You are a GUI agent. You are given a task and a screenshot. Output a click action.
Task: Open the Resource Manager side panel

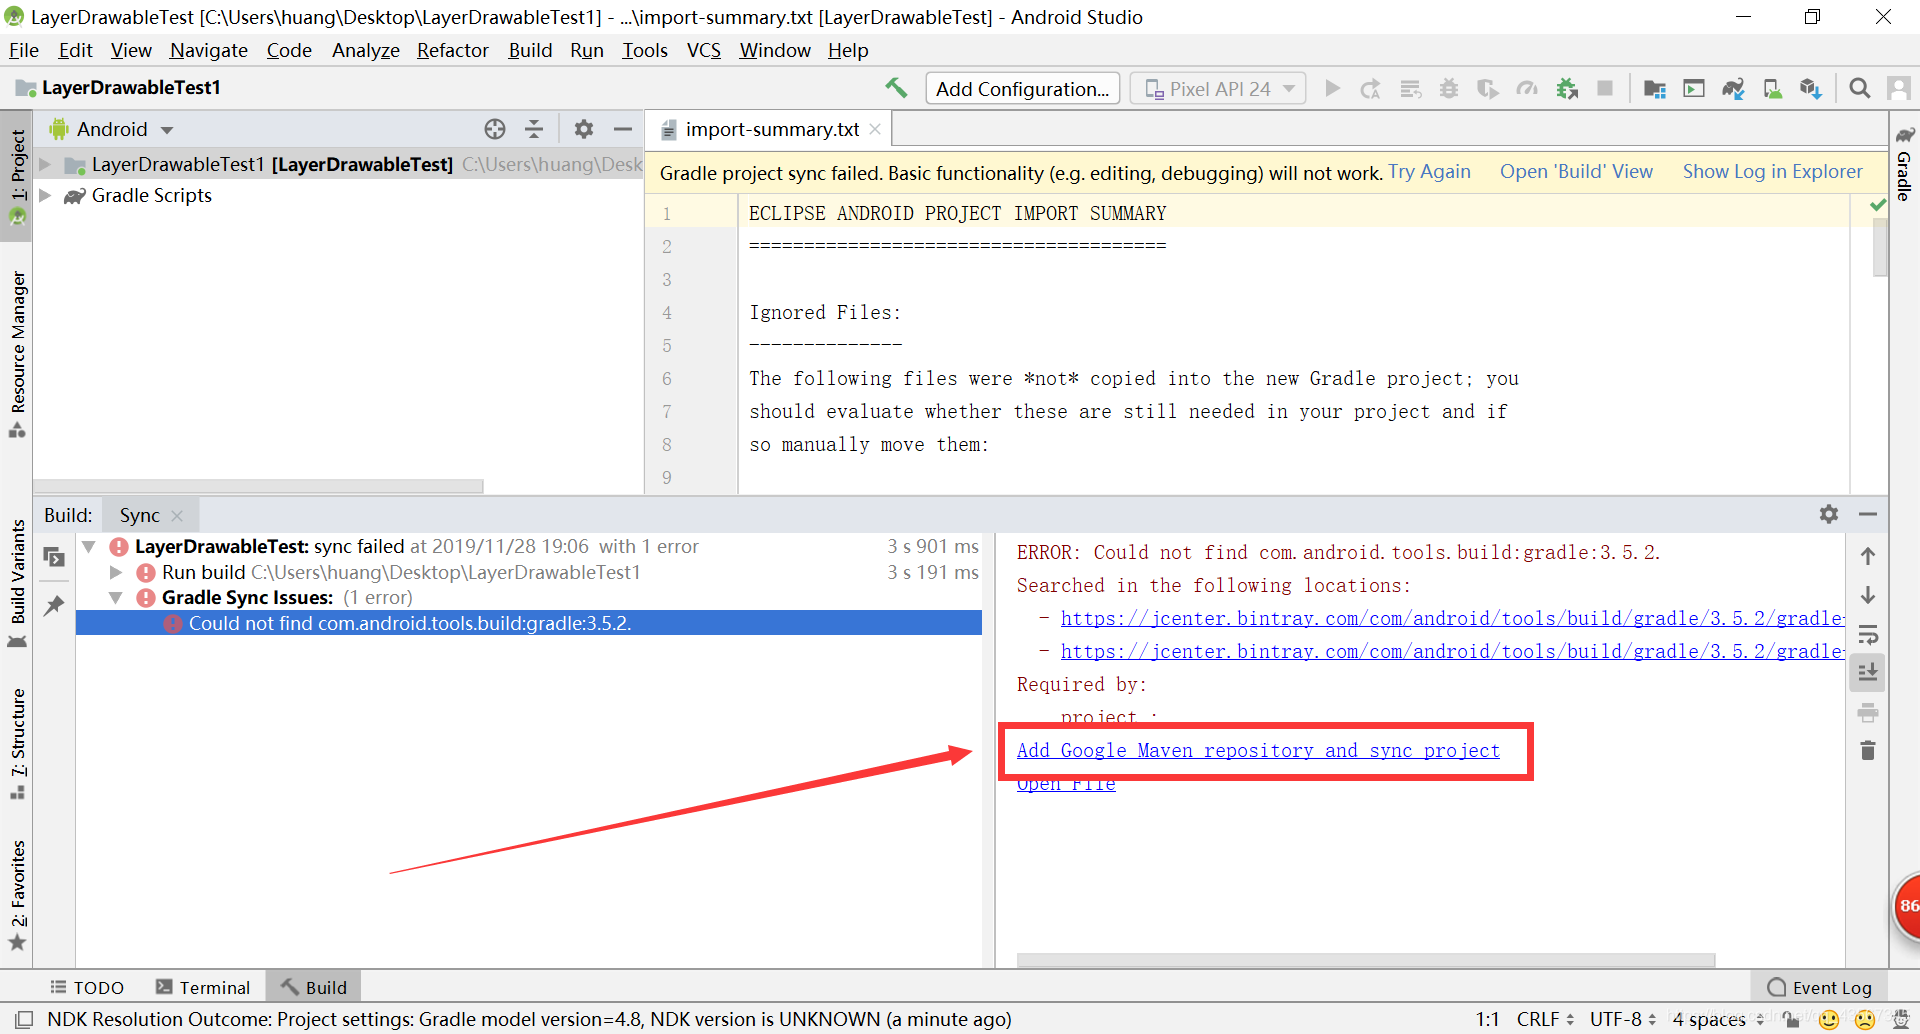coord(17,354)
